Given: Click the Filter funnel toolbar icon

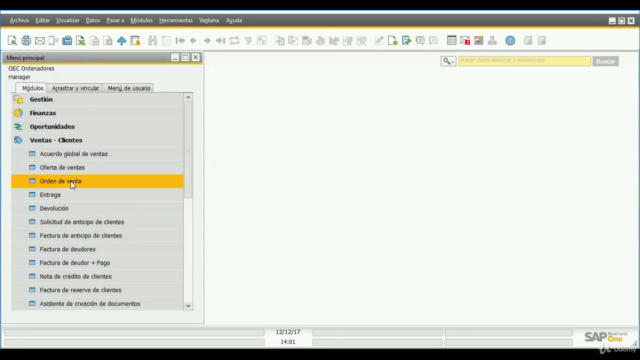Looking at the screenshot, I should pyautogui.click(x=248, y=40).
